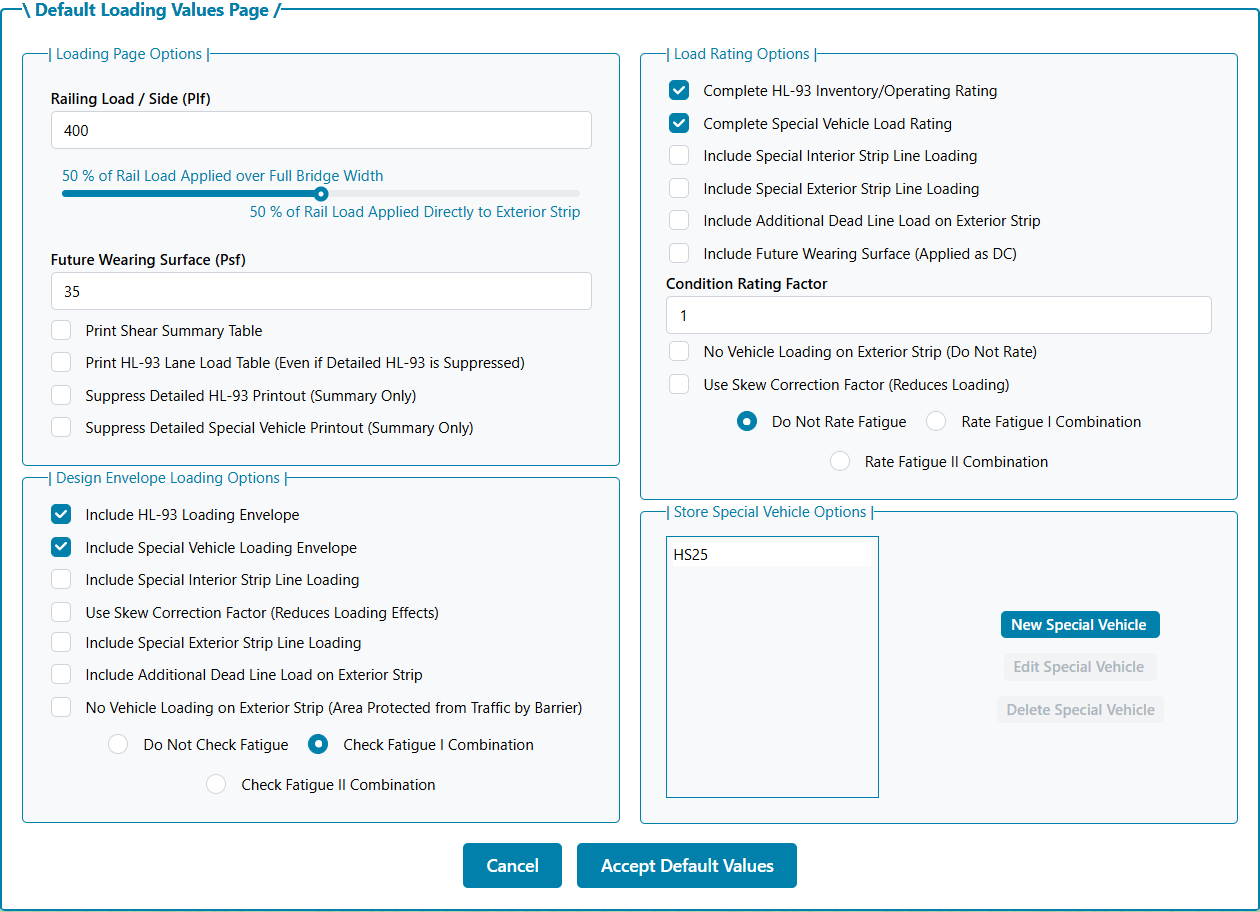Toggle Complete Special Vehicle Load Rating
Image resolution: width=1260 pixels, height=912 pixels.
pyautogui.click(x=679, y=124)
